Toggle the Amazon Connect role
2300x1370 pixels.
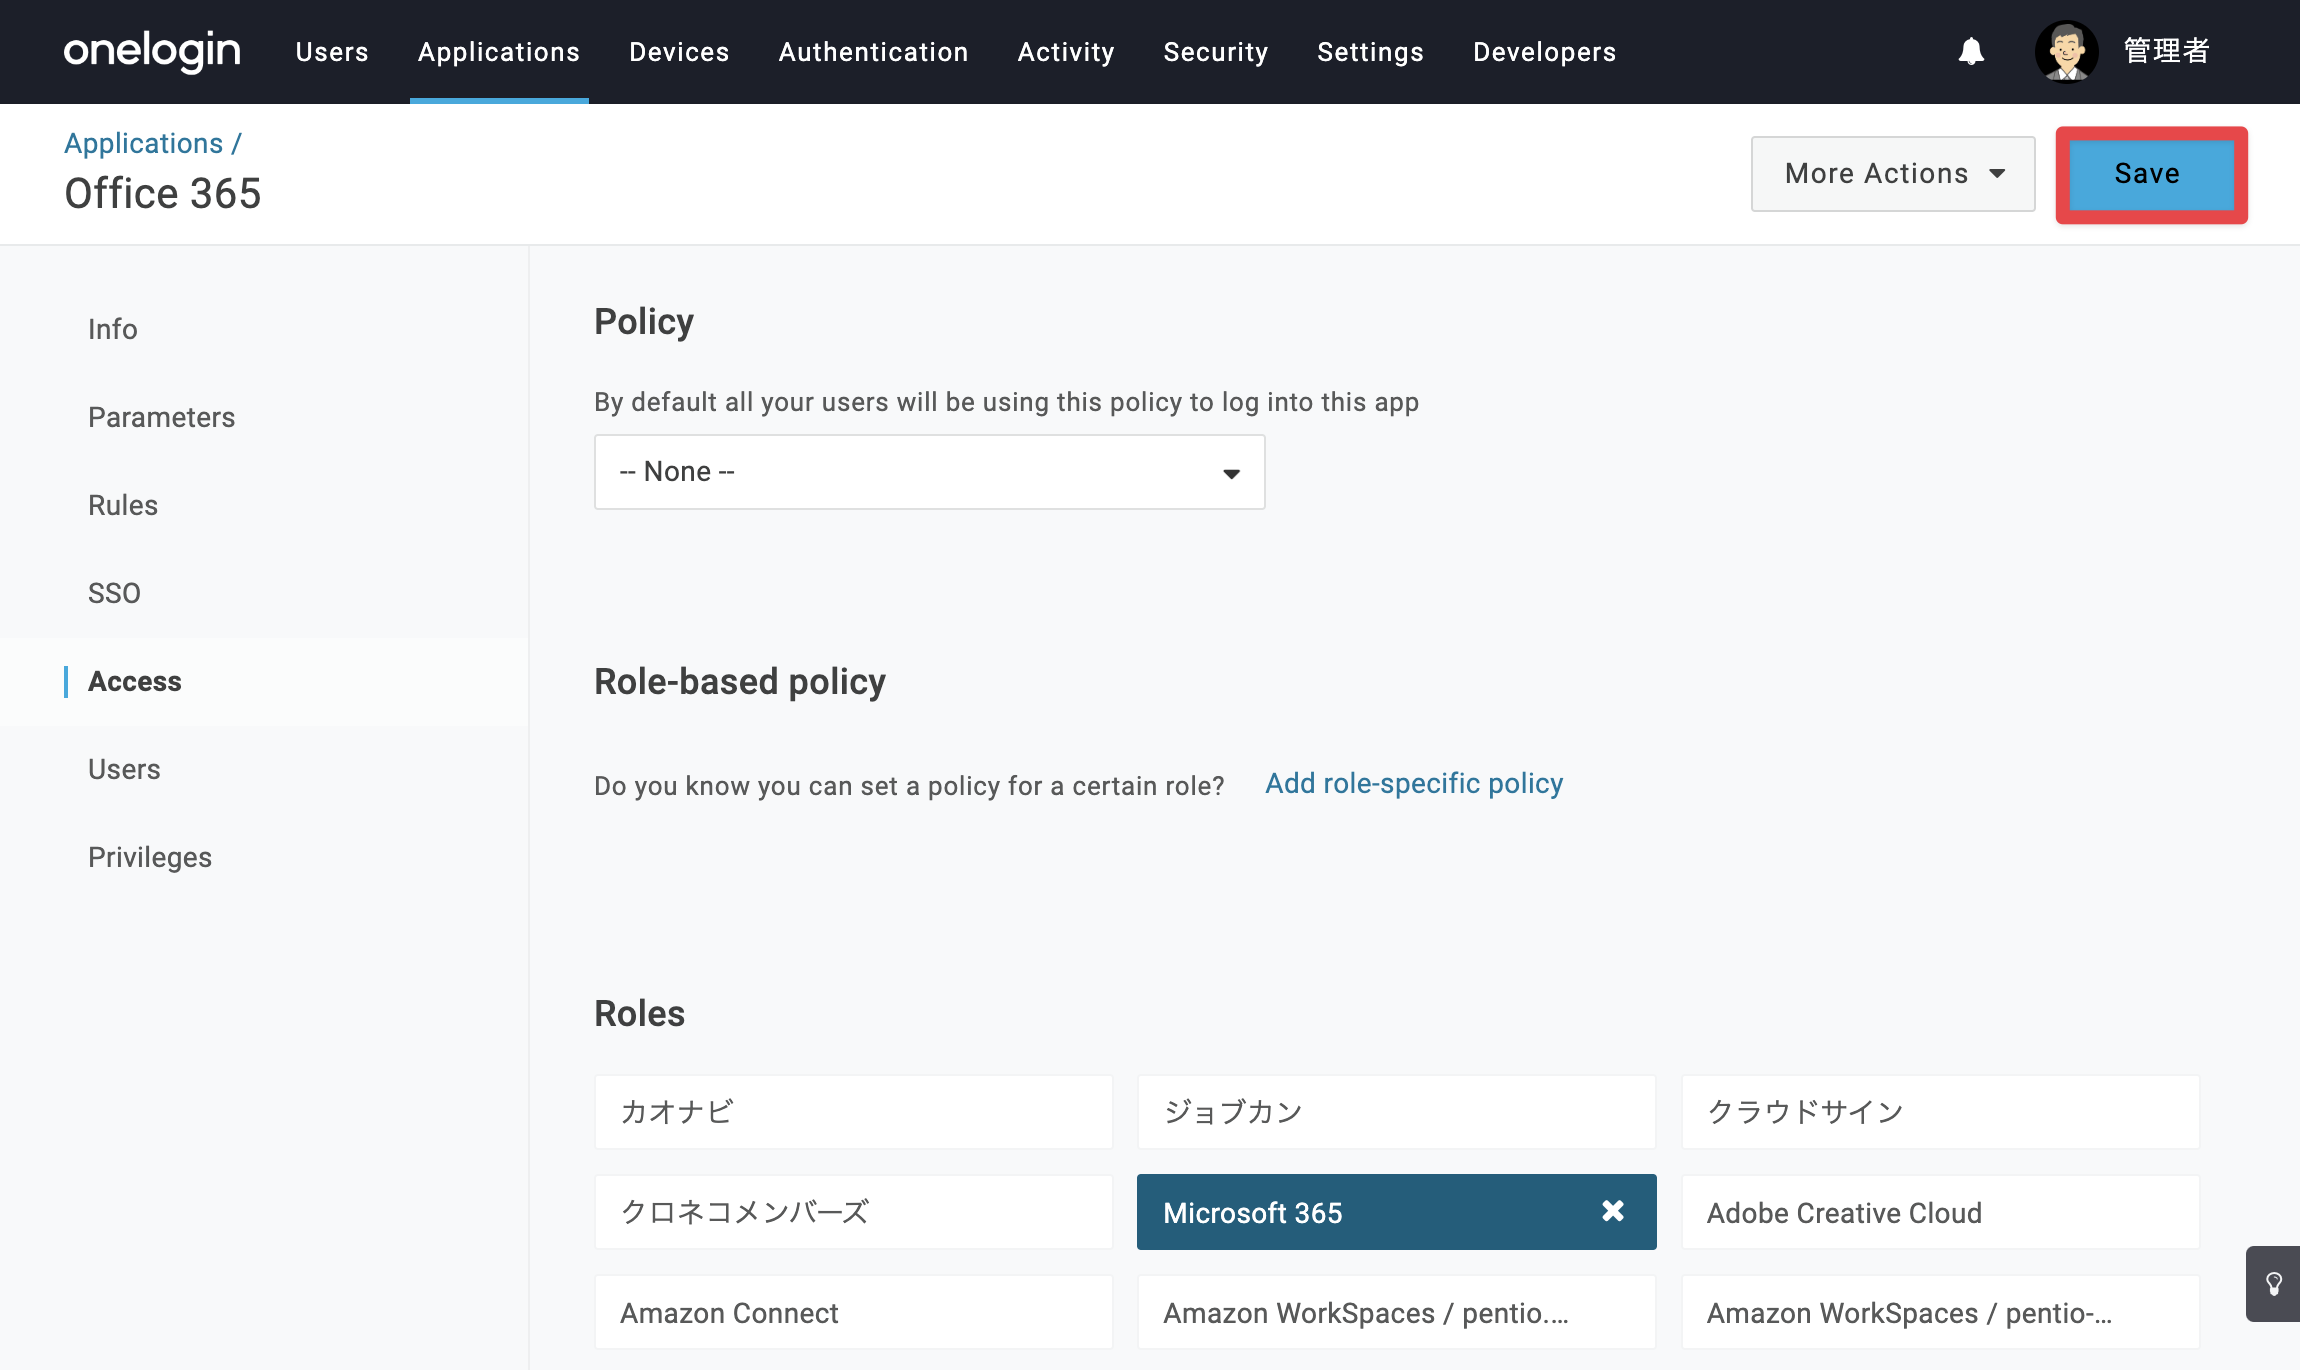point(854,1312)
